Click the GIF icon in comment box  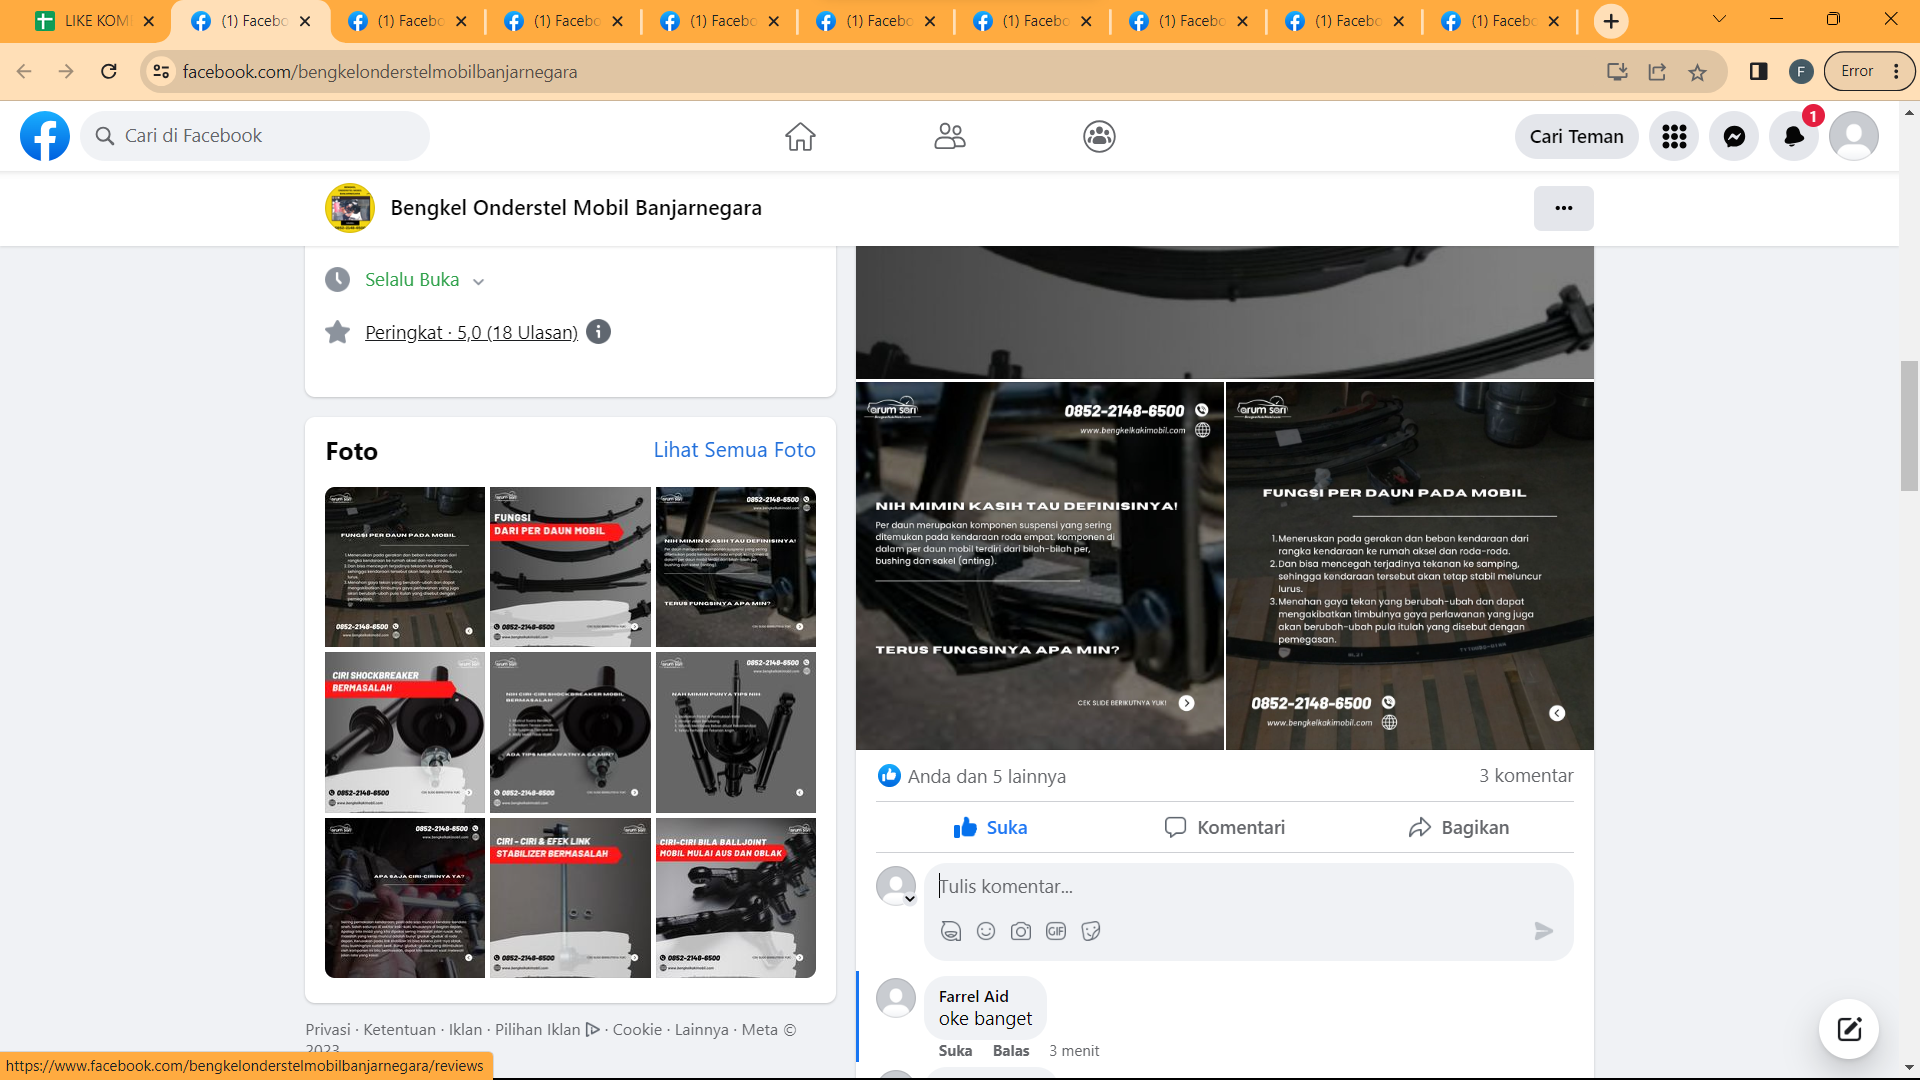point(1056,931)
